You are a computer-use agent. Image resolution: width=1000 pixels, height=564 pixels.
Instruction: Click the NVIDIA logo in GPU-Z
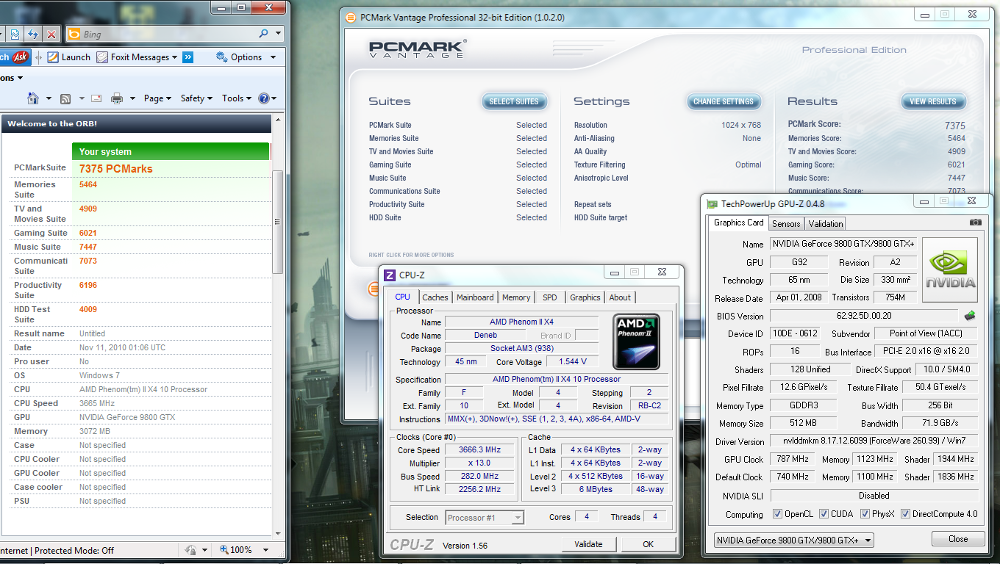click(x=950, y=270)
